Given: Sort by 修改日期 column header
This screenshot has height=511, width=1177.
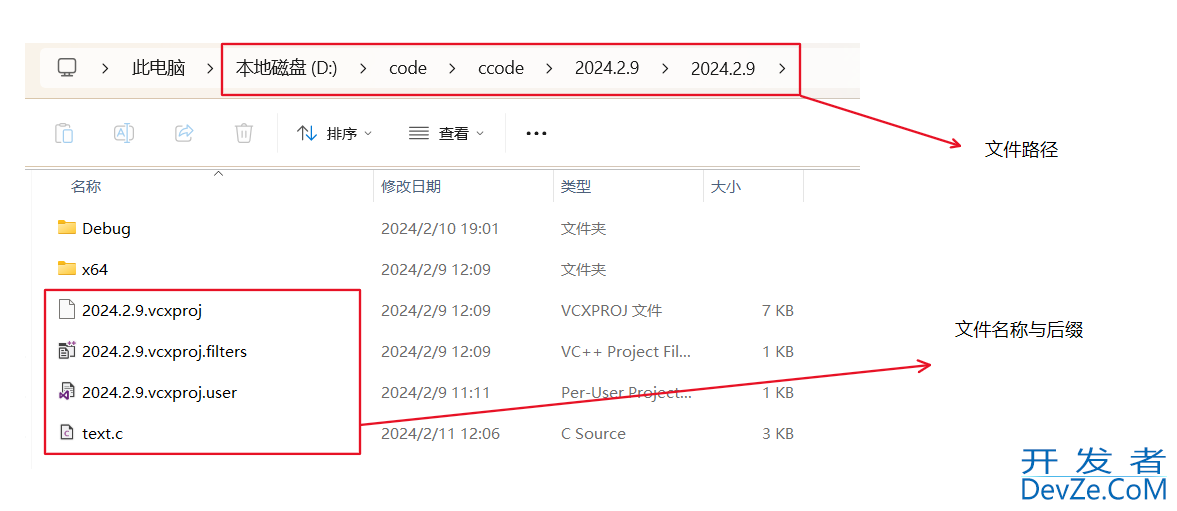Looking at the screenshot, I should 411,186.
